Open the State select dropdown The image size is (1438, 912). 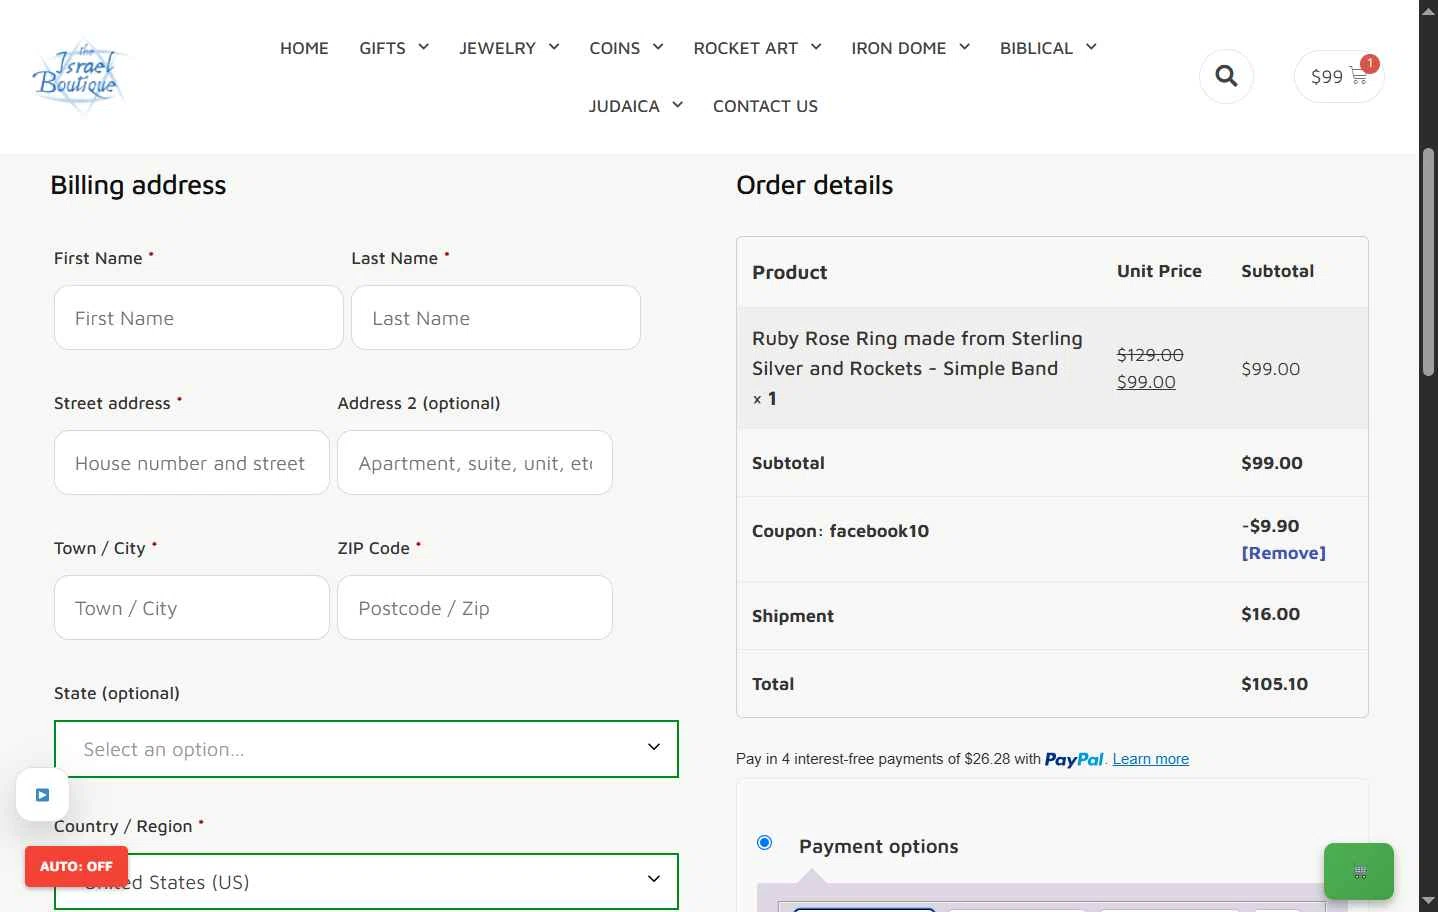(366, 749)
